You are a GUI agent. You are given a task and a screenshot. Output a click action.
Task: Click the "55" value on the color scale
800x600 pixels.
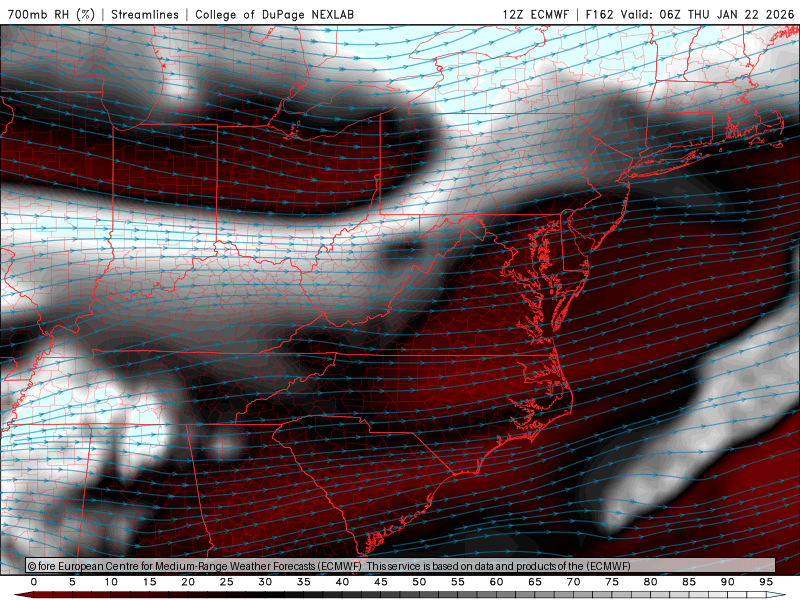[458, 582]
